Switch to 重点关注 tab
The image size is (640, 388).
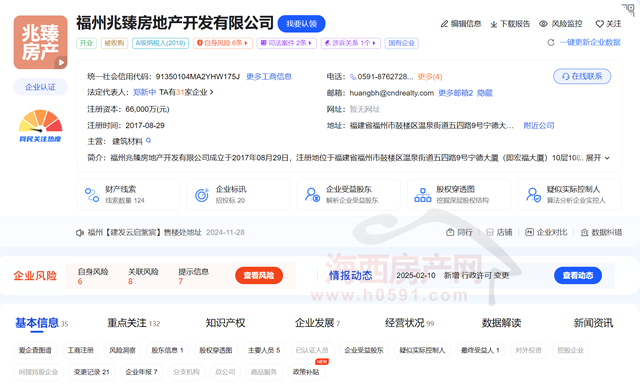click(133, 323)
